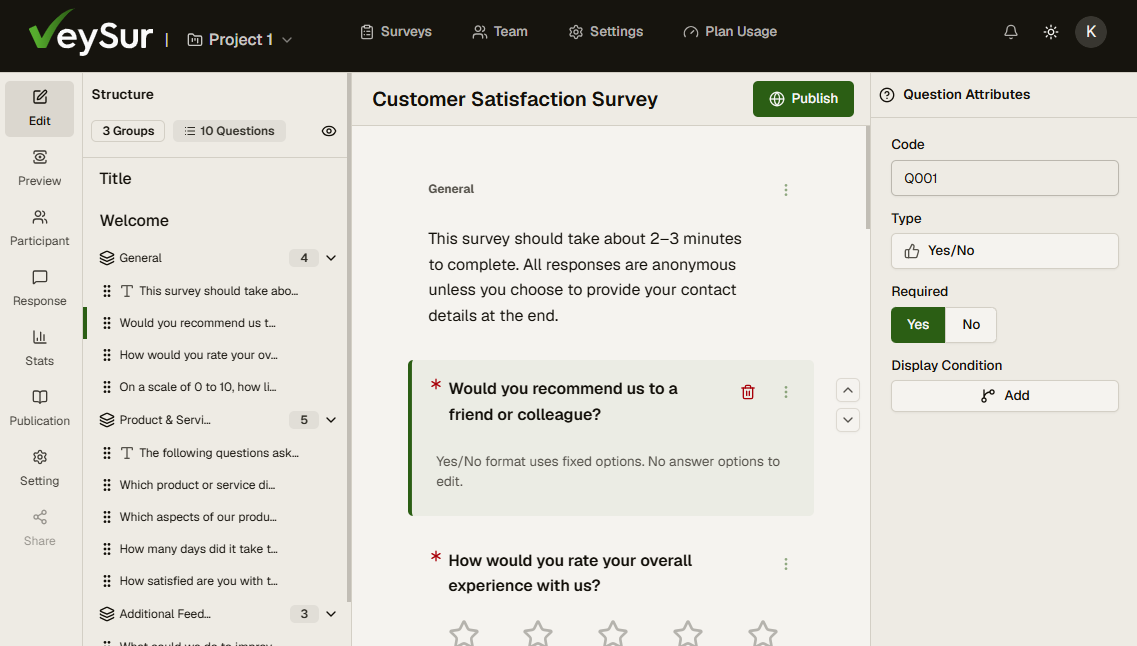Open the Stats sidebar item
The height and width of the screenshot is (646, 1137).
coord(39,349)
